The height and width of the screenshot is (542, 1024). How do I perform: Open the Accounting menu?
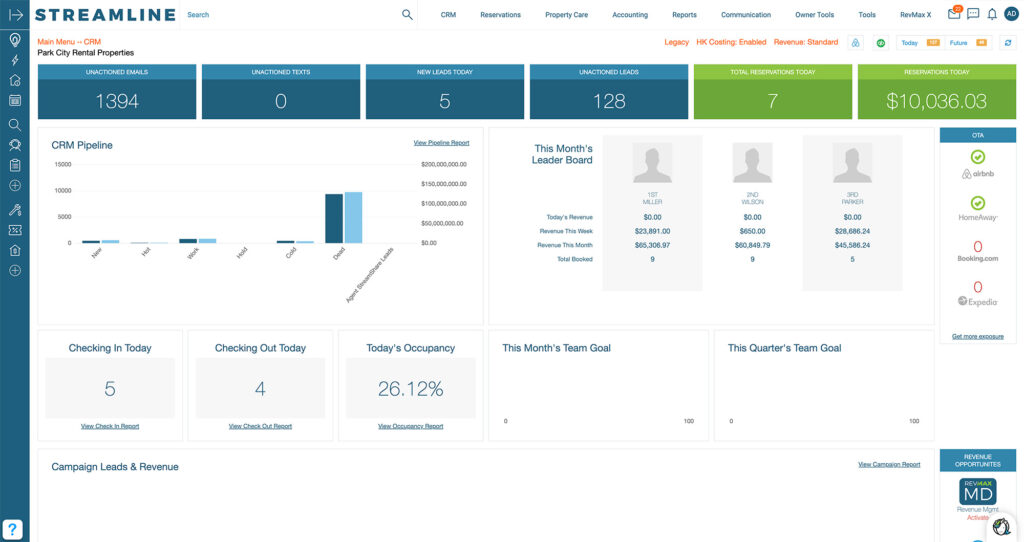click(x=630, y=14)
